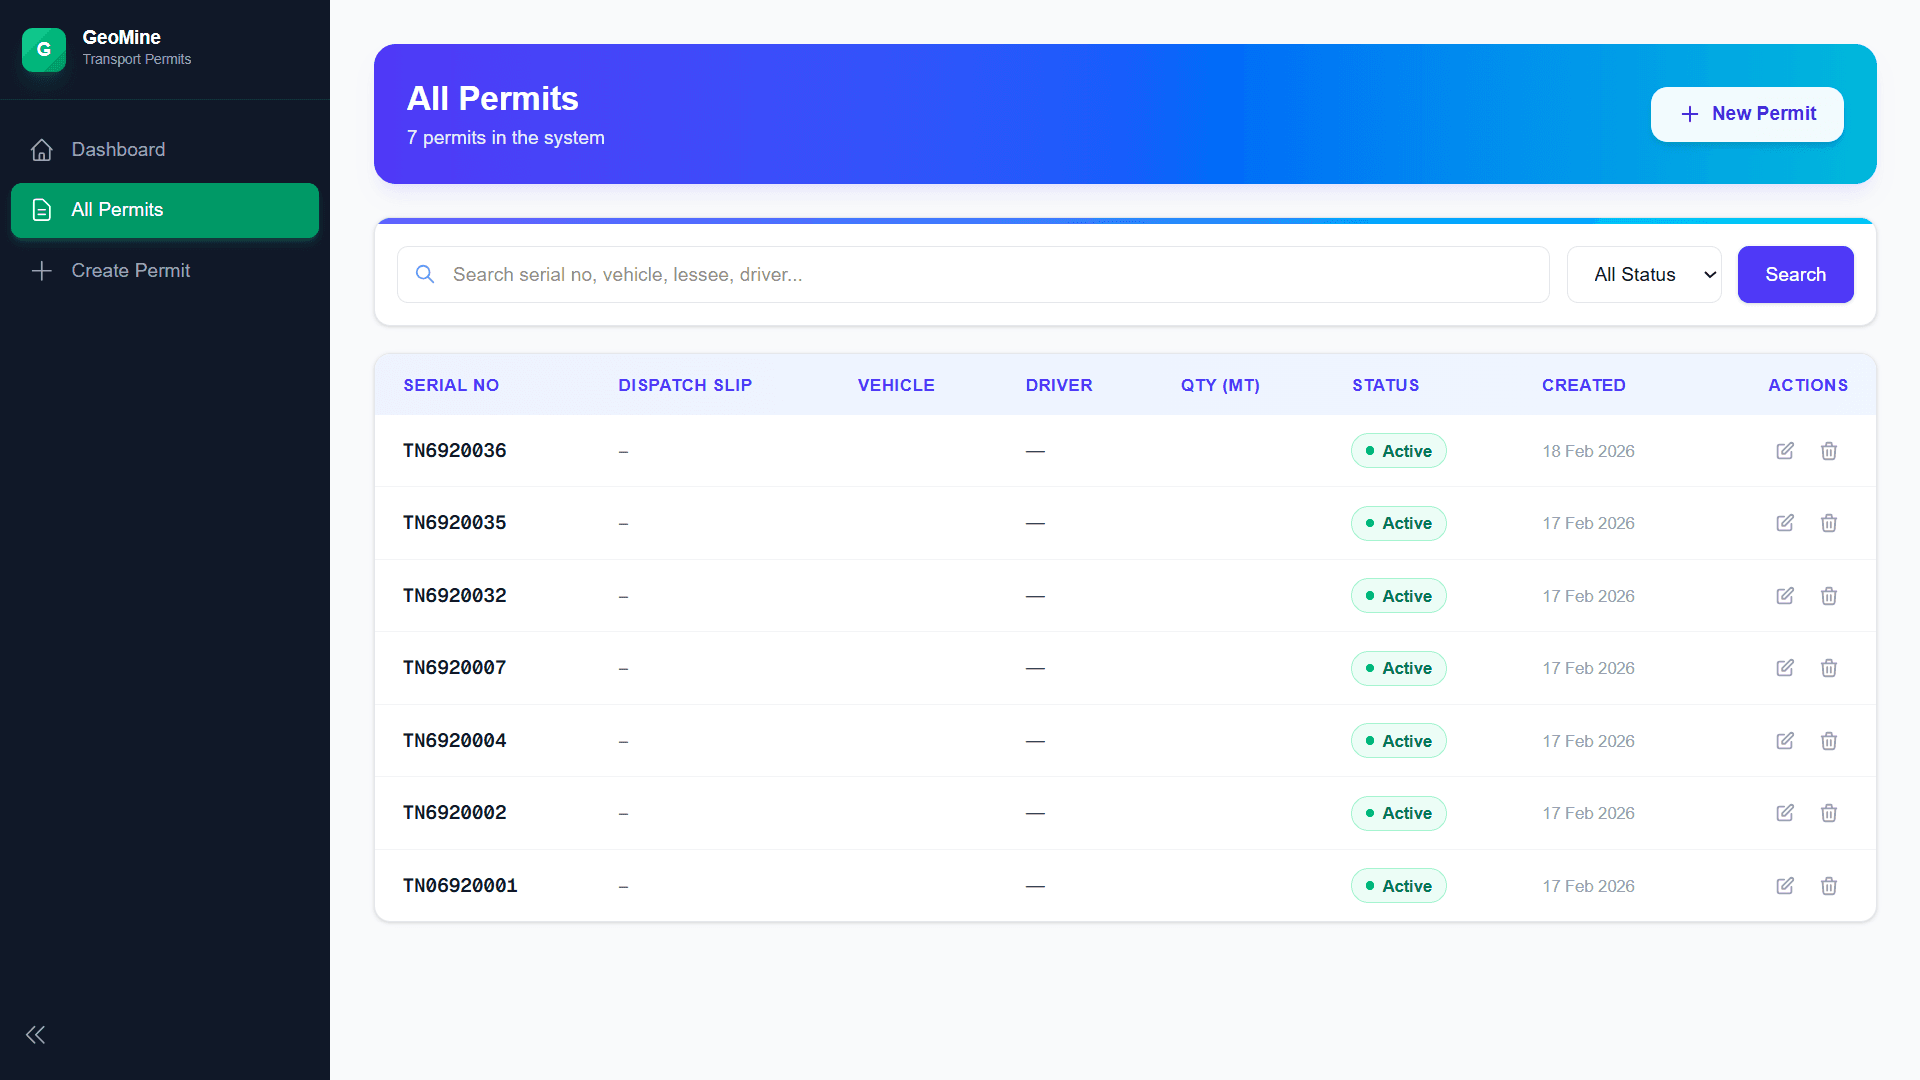Click the edit icon for permit TN6920032

pos(1785,596)
